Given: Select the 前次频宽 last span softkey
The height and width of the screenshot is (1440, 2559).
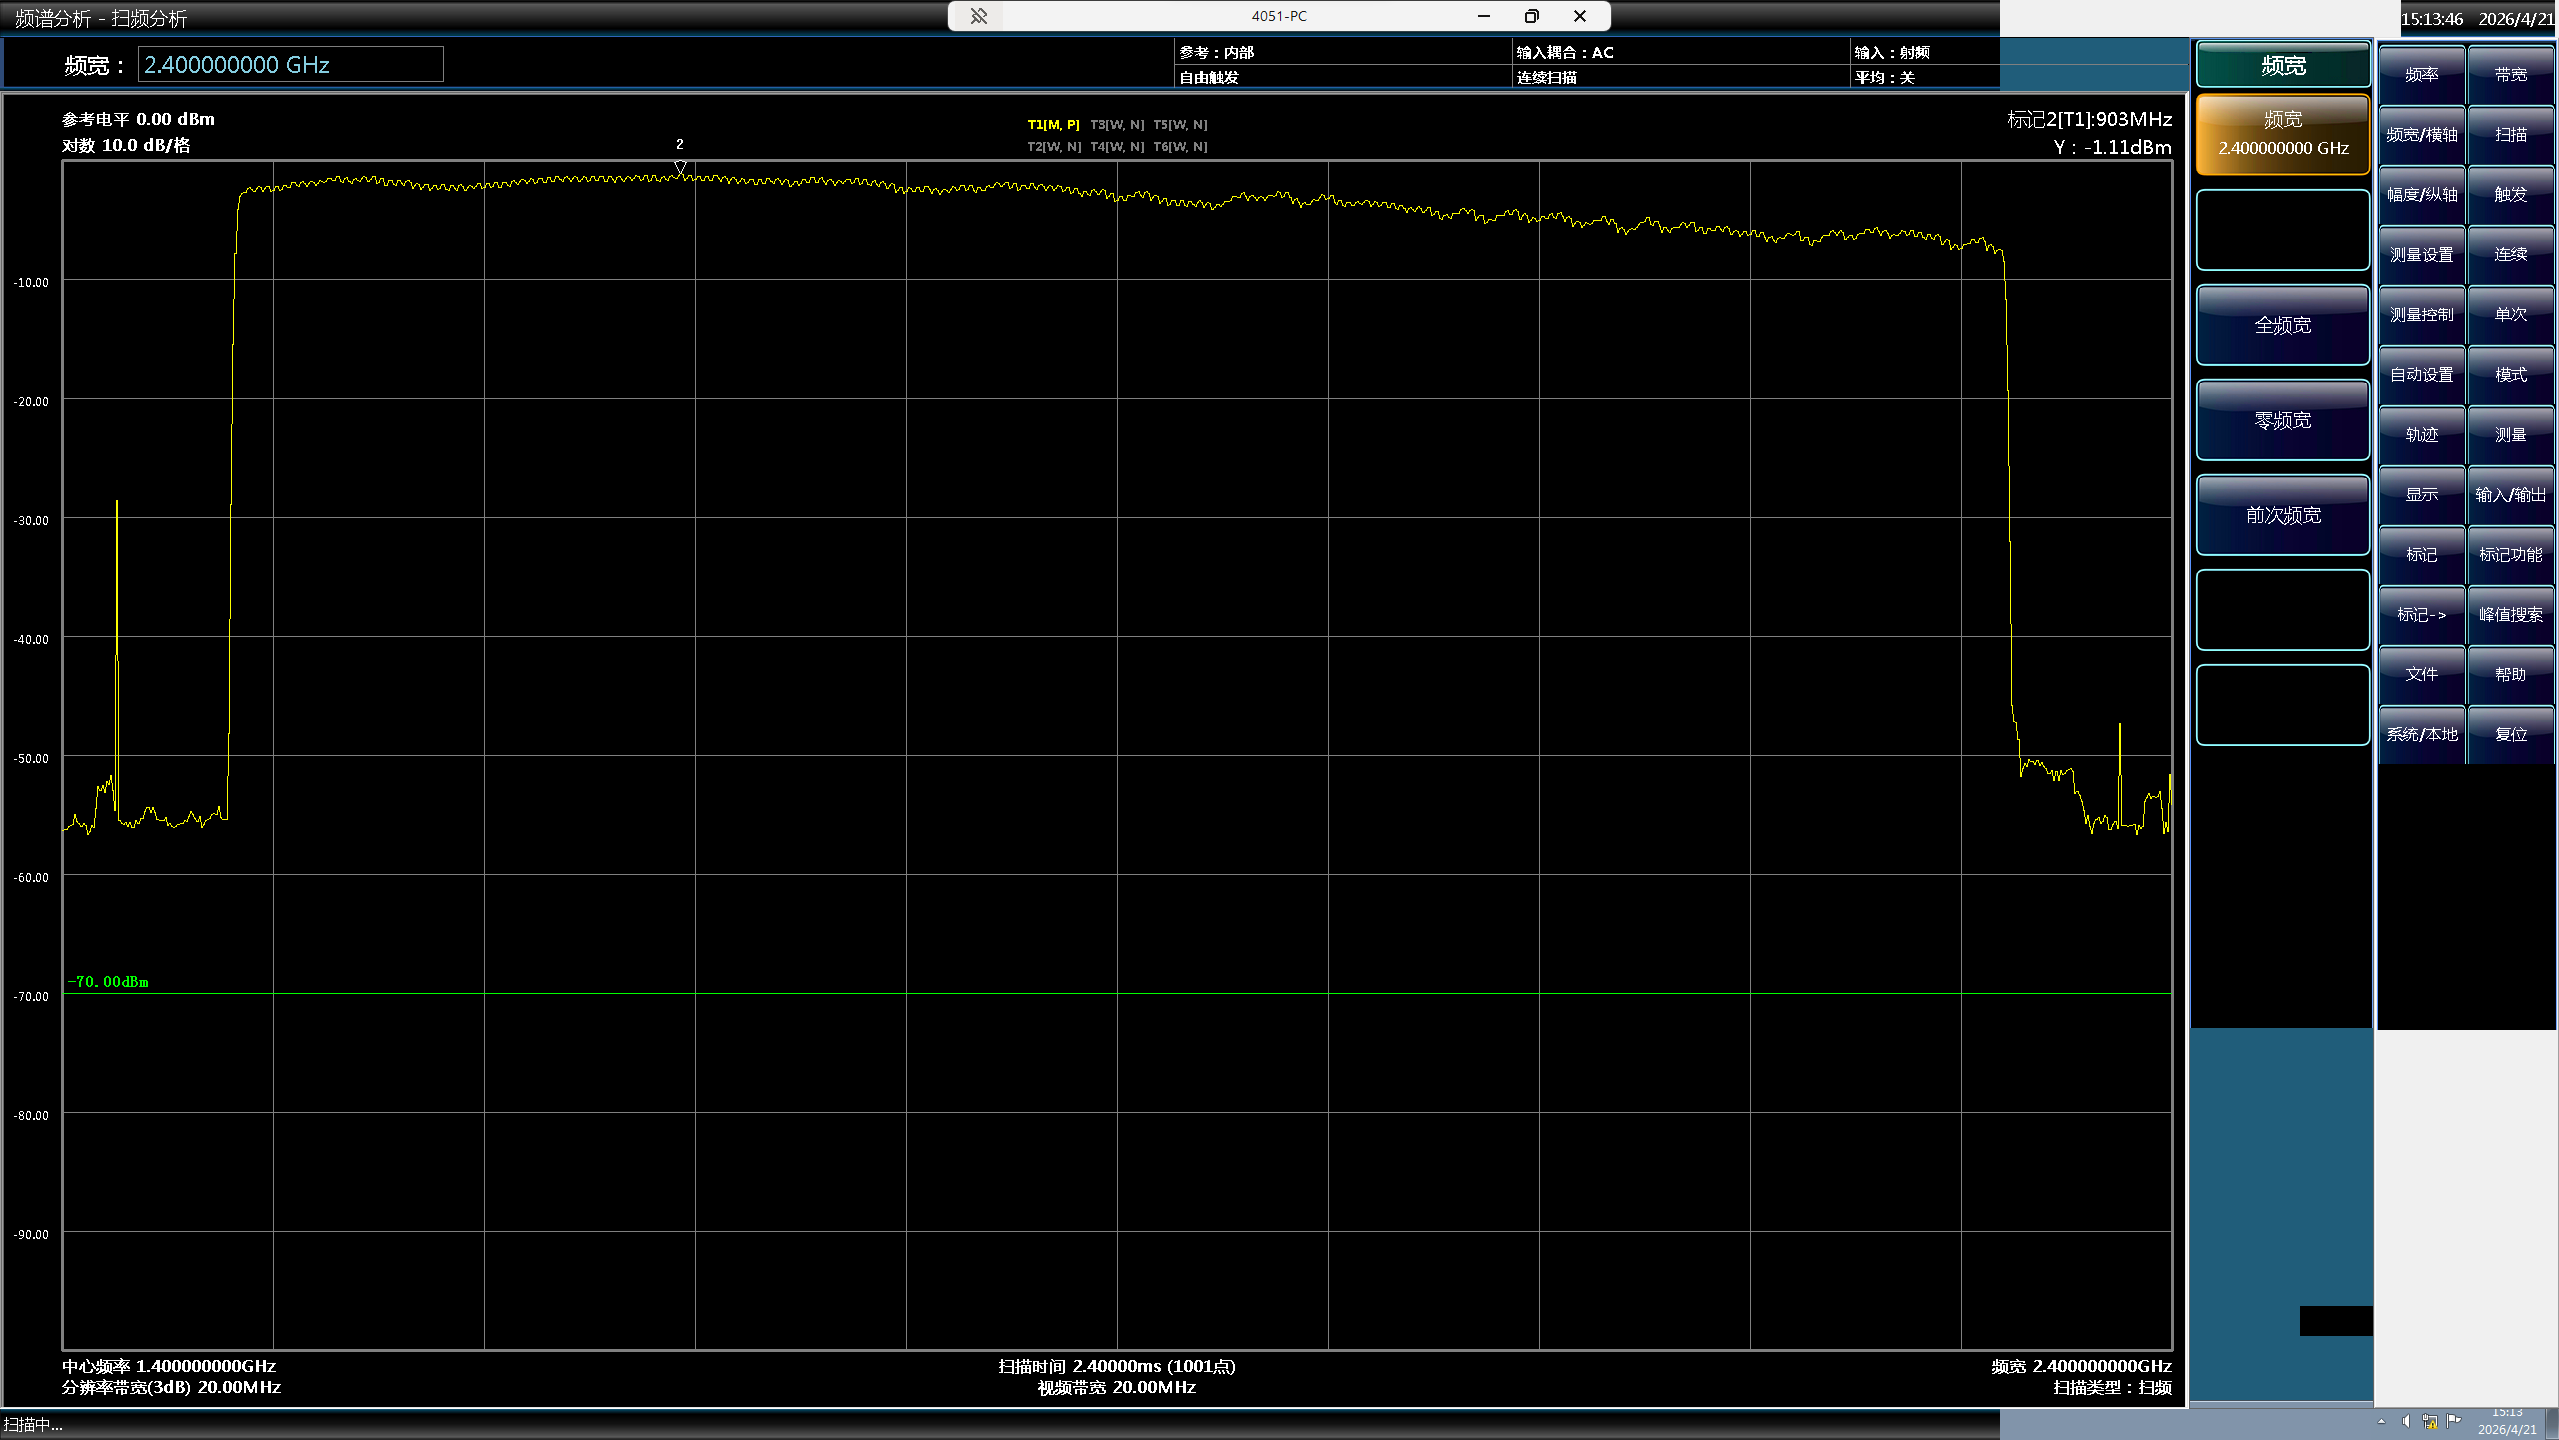Looking at the screenshot, I should click(x=2282, y=515).
